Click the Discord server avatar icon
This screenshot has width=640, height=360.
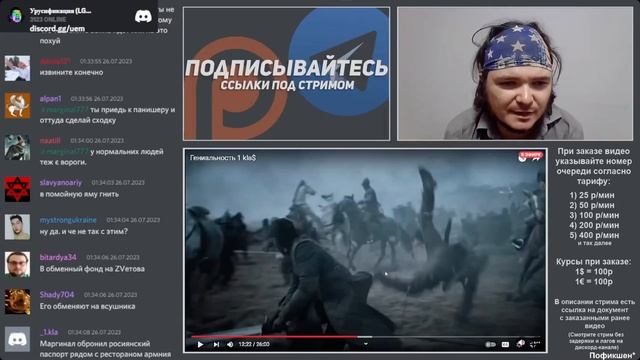pos(16,16)
